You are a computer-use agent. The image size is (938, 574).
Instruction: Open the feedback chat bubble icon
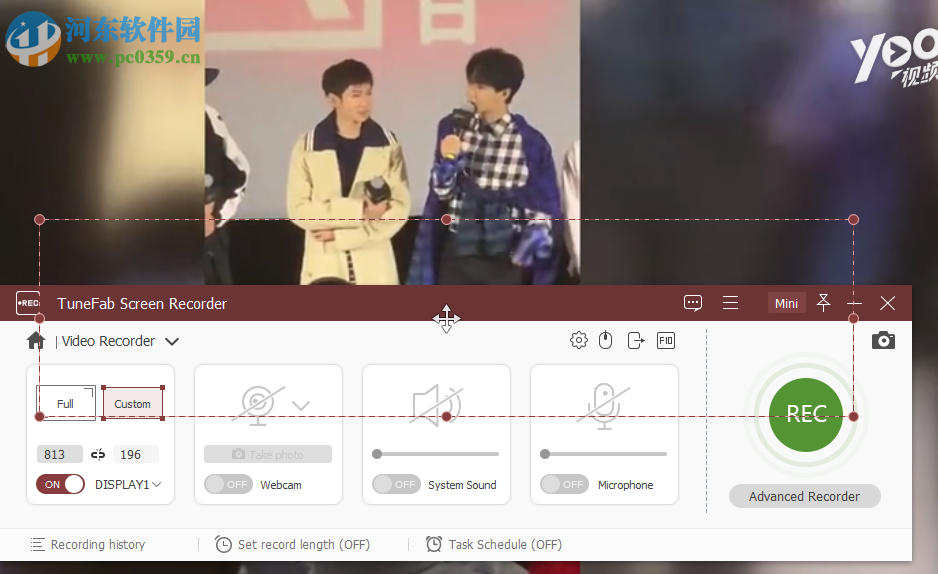pos(693,303)
